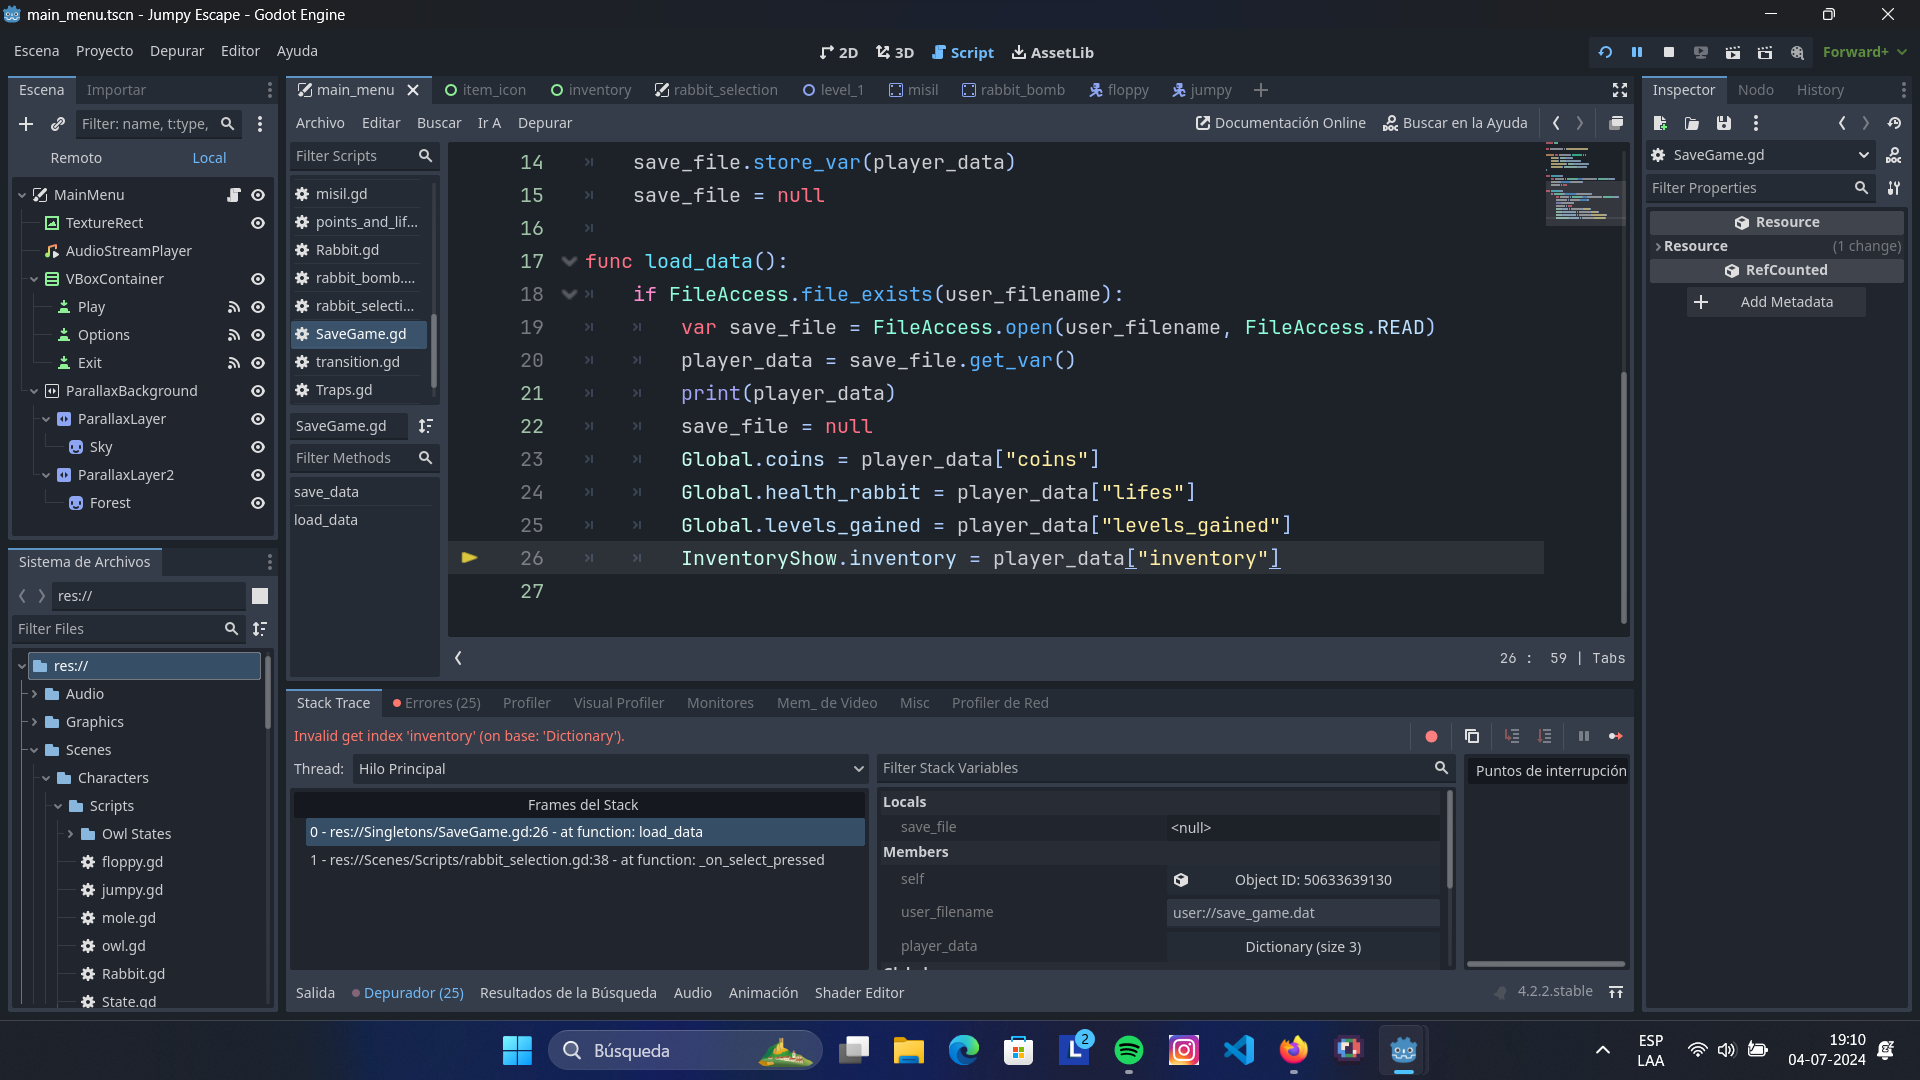Screen dimensions: 1920x1080
Task: Click the Add Metadata button
Action: 1776,302
